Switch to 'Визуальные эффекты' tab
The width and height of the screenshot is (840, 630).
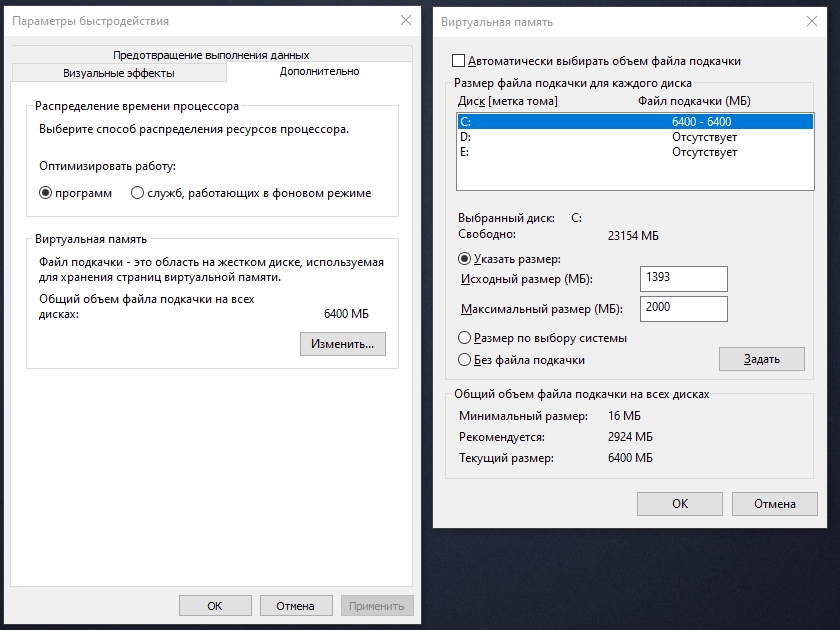click(119, 73)
